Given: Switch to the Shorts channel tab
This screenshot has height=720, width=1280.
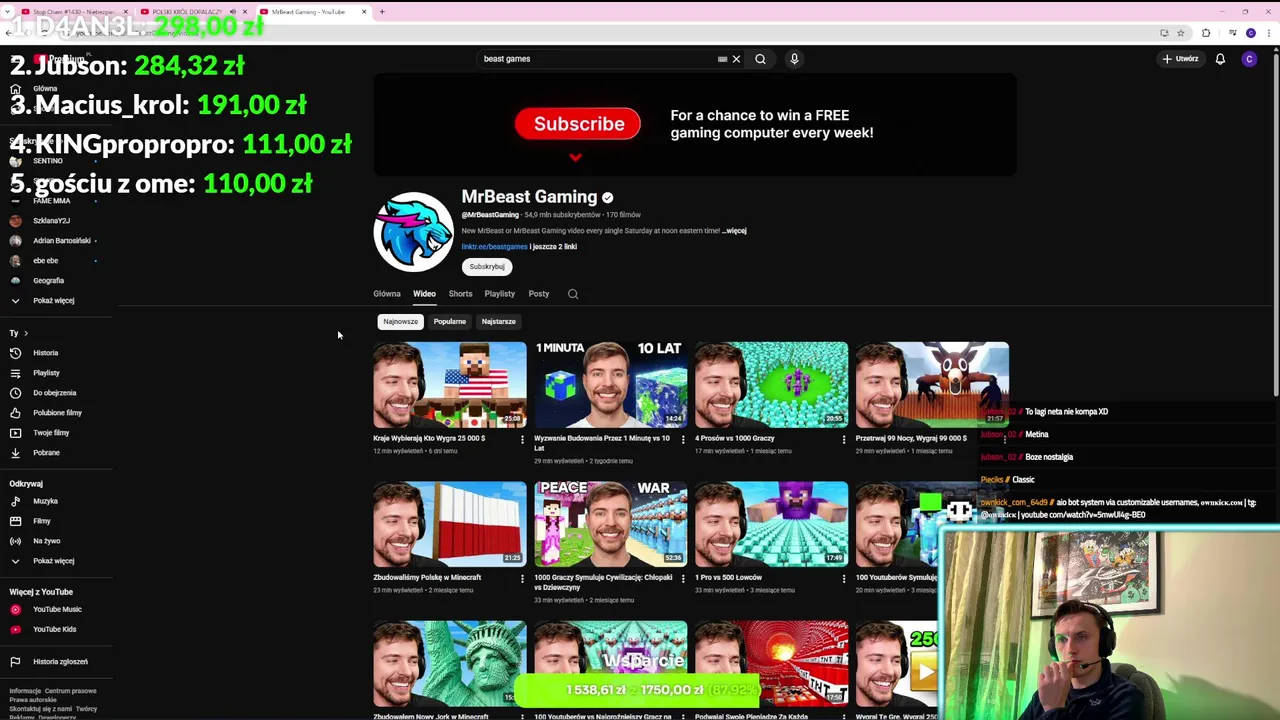Looking at the screenshot, I should [460, 294].
